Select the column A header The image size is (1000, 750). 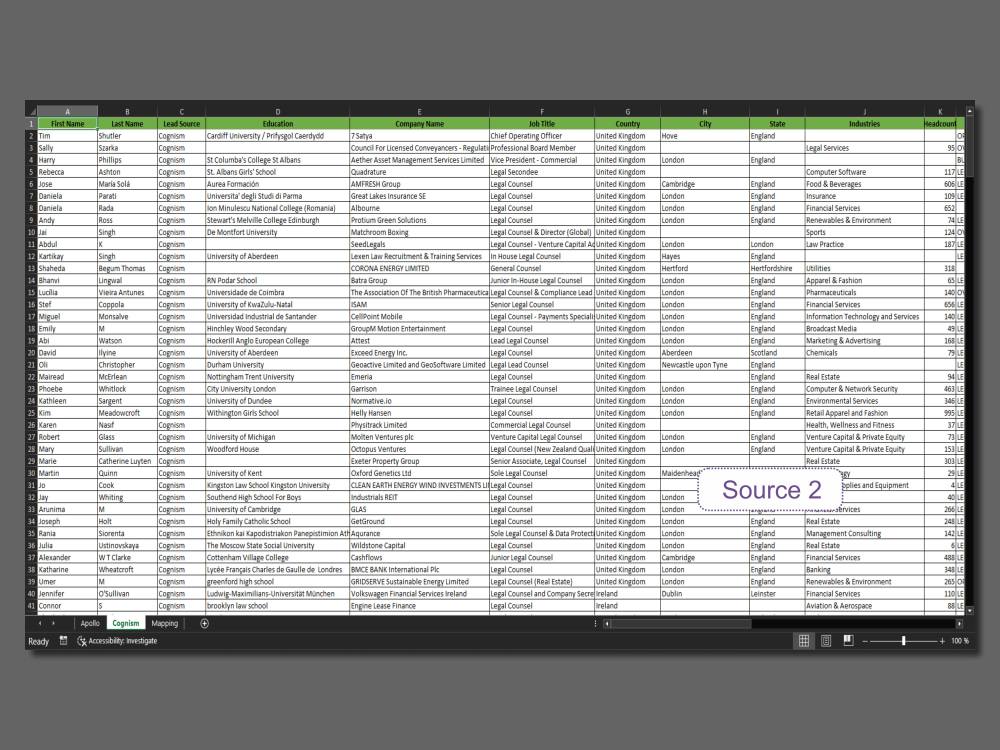pyautogui.click(x=67, y=111)
